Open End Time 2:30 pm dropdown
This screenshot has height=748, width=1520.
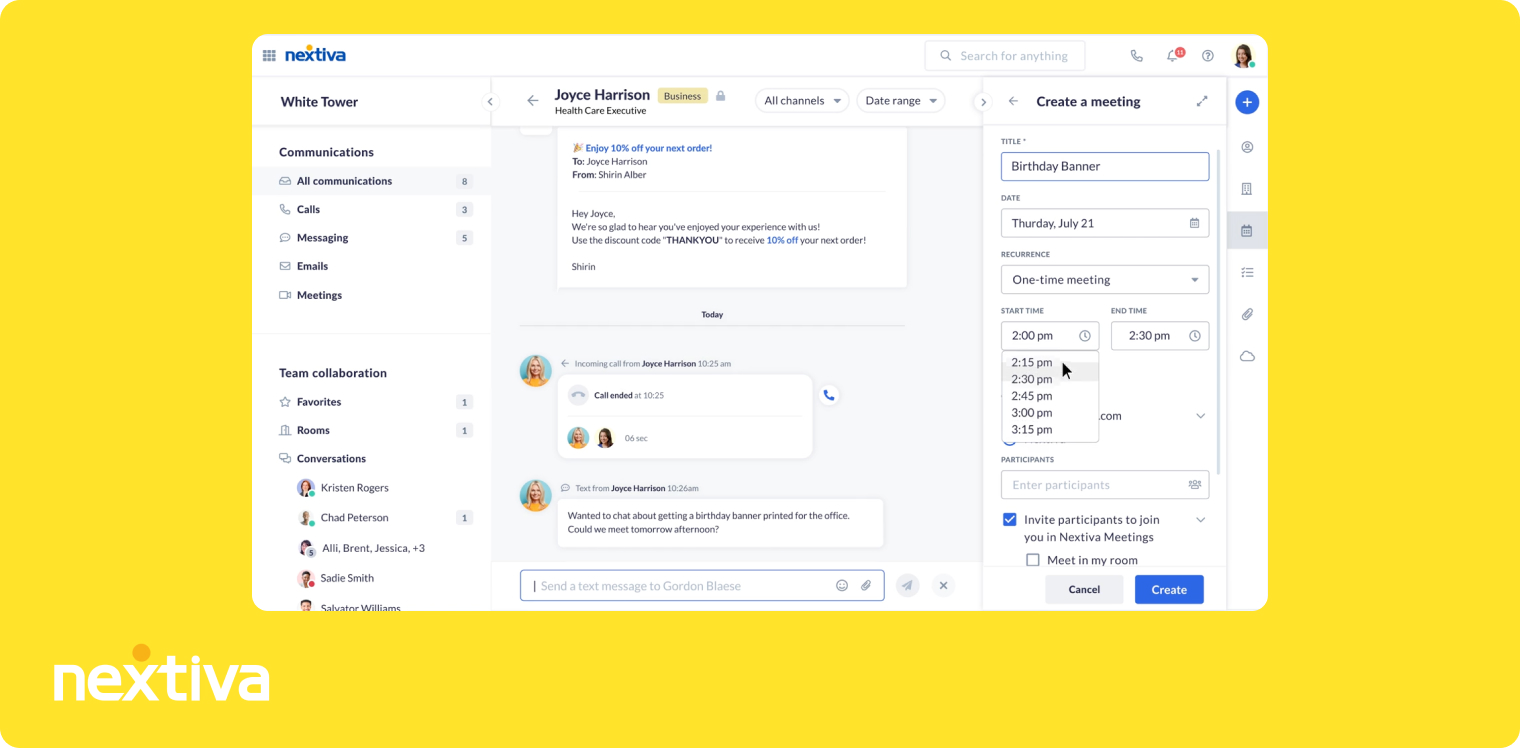point(1160,336)
